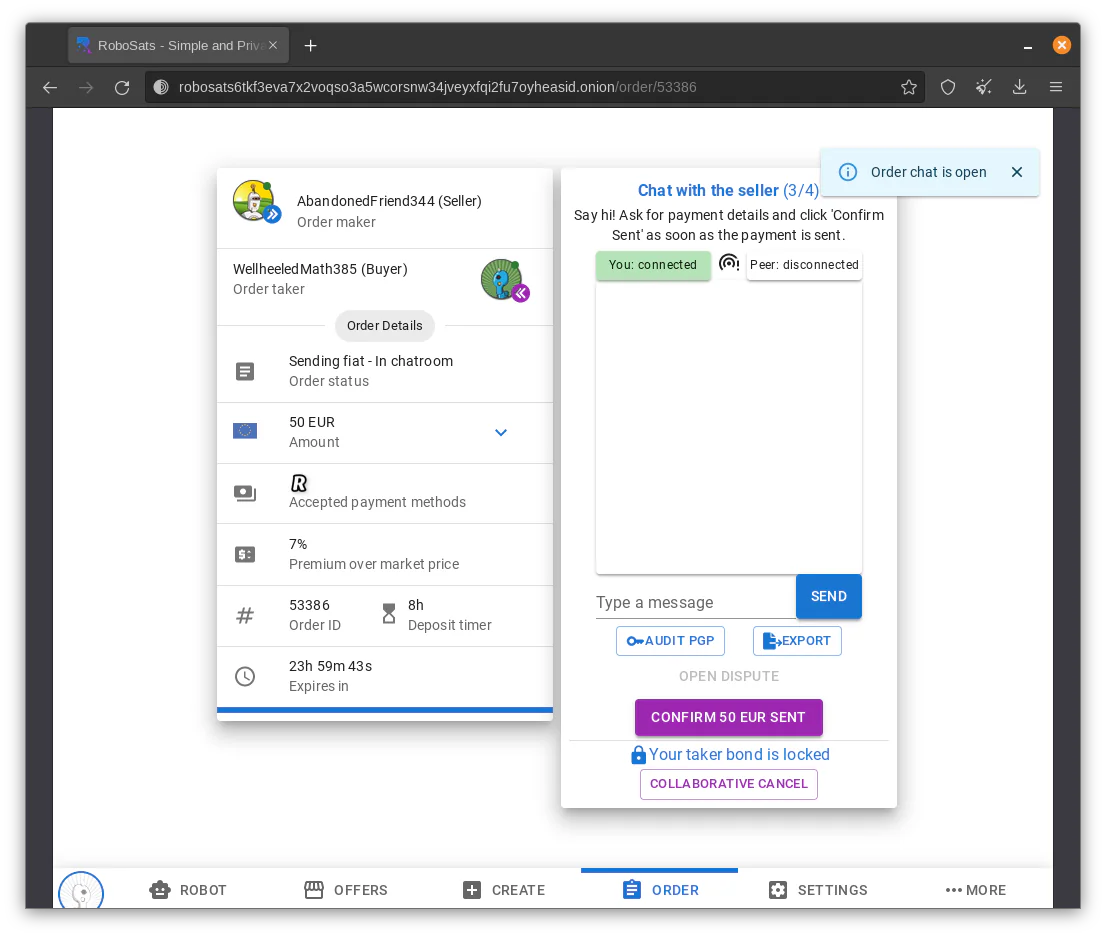Open the MORE navigation menu
The height and width of the screenshot is (937, 1106).
pyautogui.click(x=976, y=890)
